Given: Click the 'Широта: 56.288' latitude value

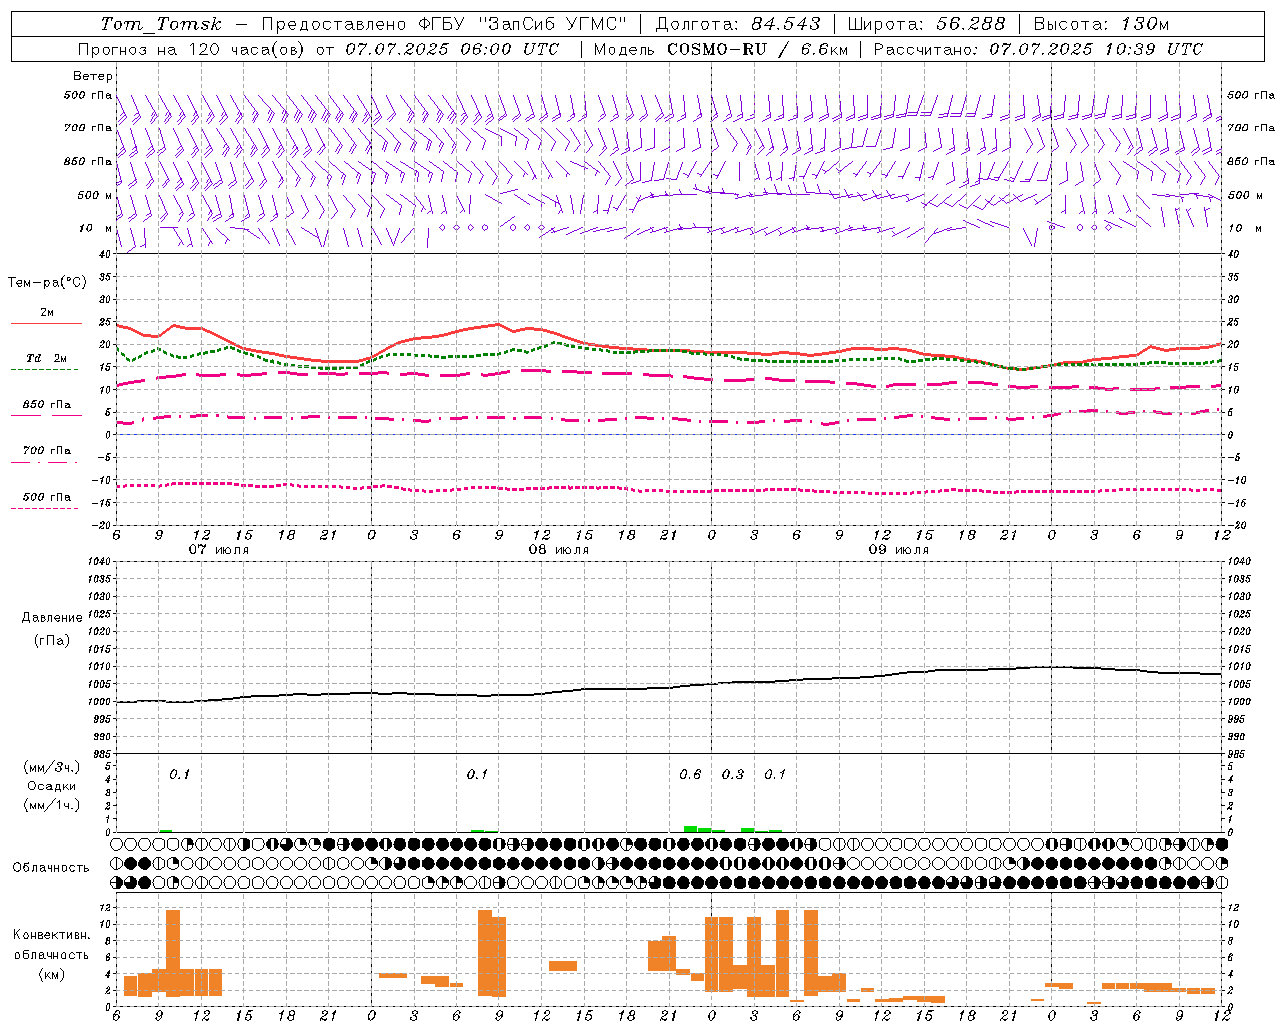Looking at the screenshot, I should tap(926, 24).
